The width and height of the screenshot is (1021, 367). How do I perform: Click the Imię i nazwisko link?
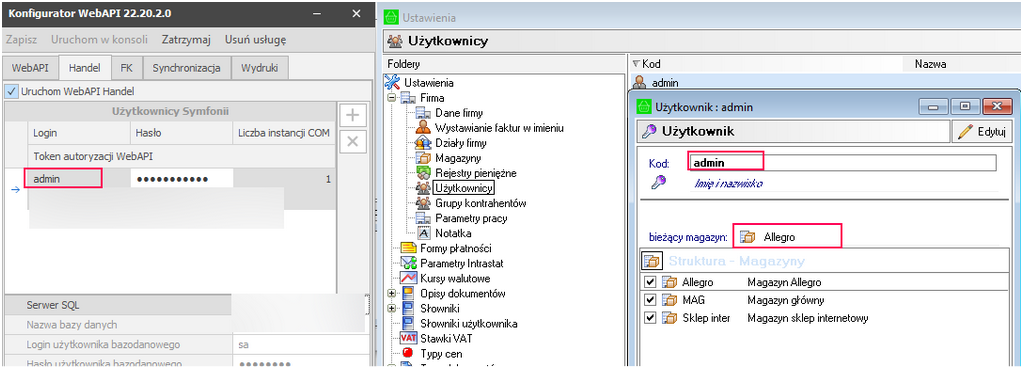[729, 184]
